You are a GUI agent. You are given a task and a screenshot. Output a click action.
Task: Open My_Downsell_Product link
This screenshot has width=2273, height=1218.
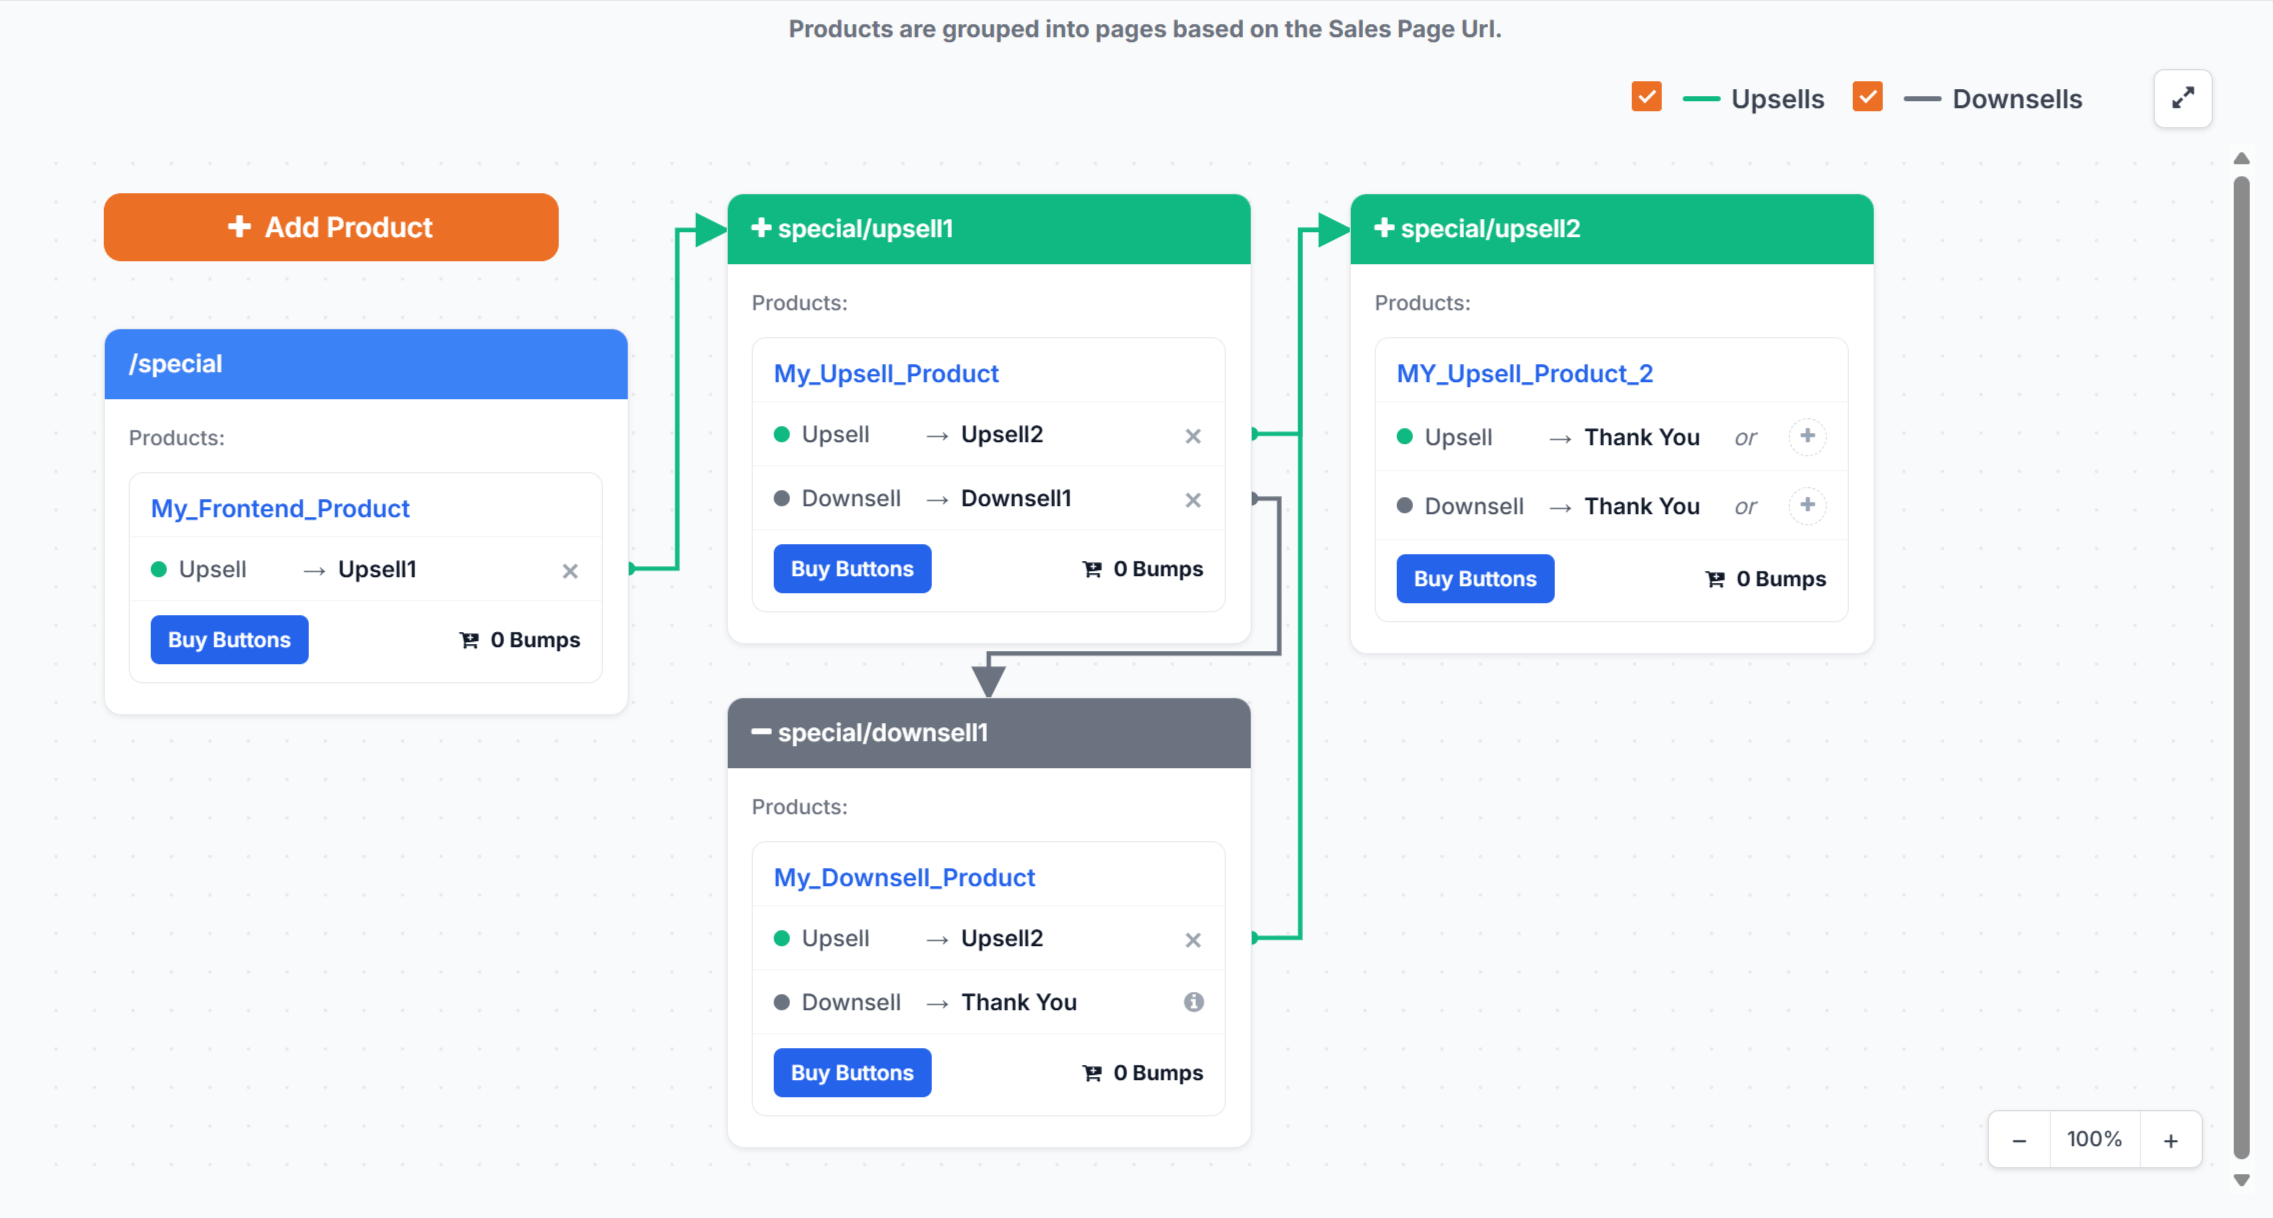[x=904, y=877]
